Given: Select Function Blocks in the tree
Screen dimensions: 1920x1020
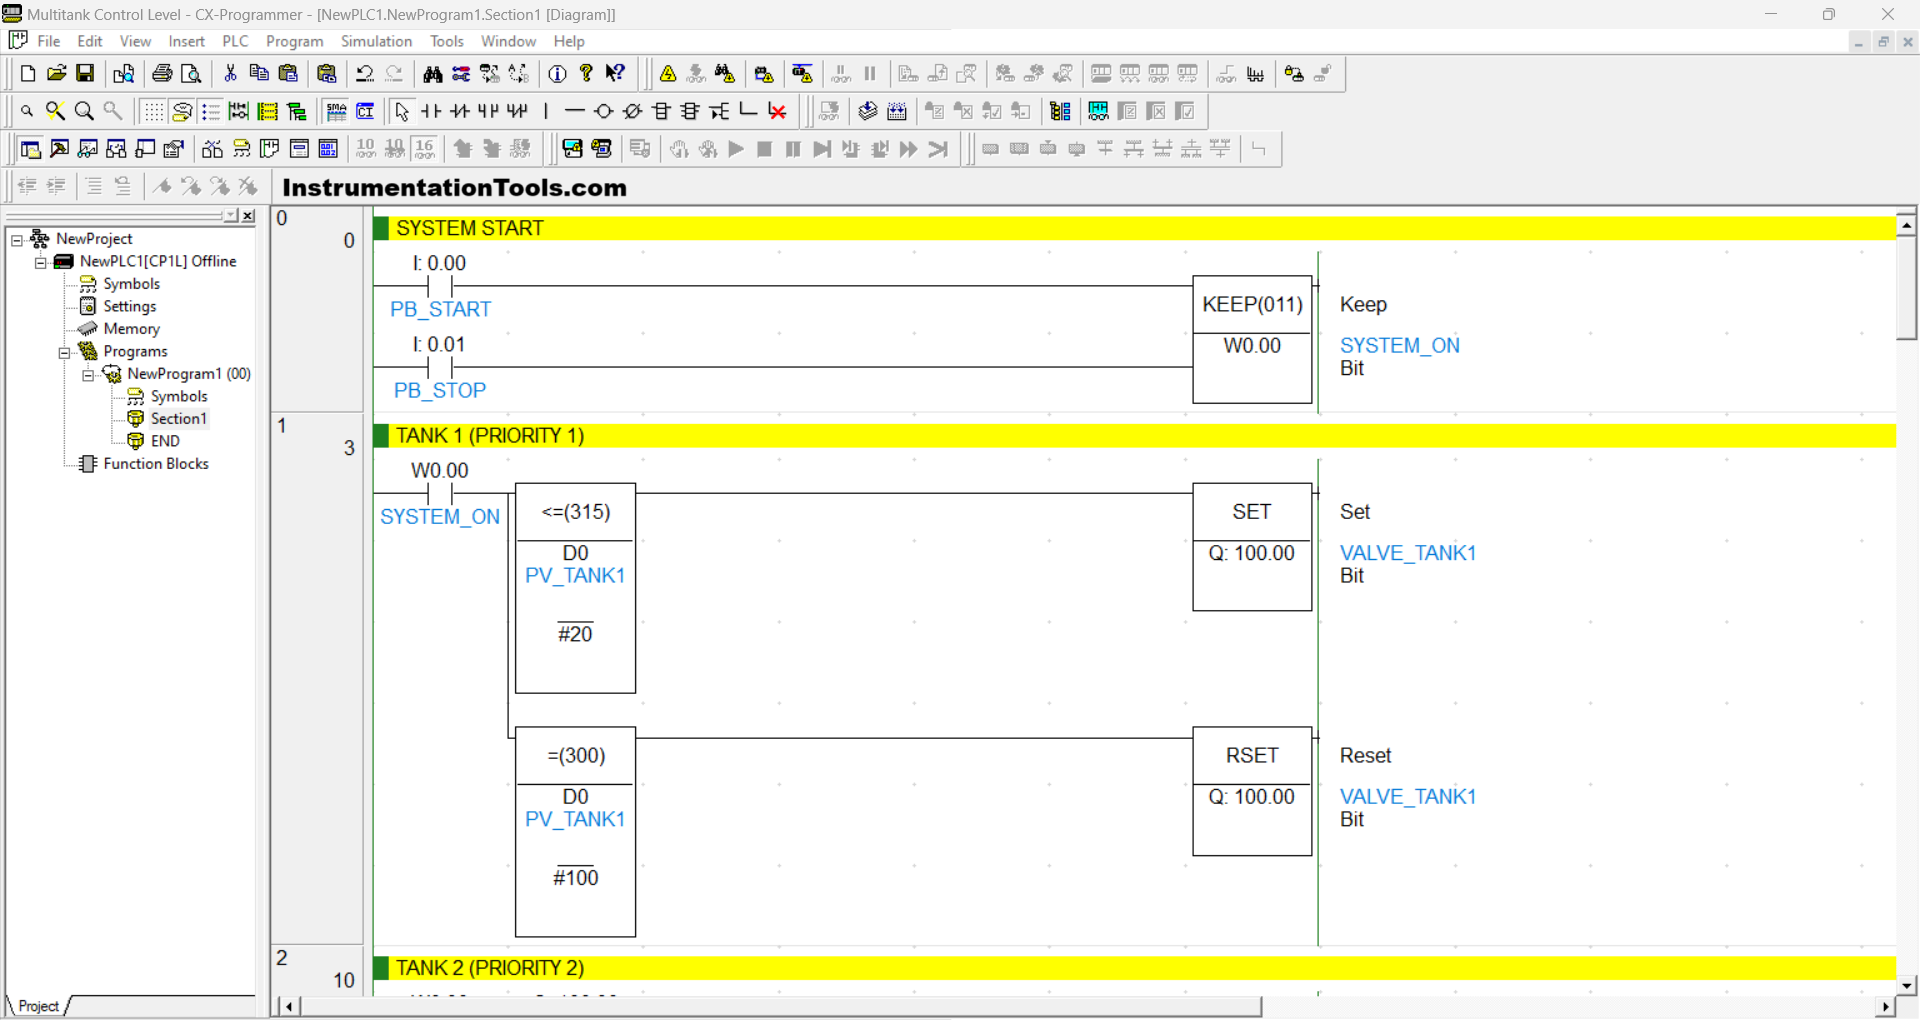Looking at the screenshot, I should 156,464.
